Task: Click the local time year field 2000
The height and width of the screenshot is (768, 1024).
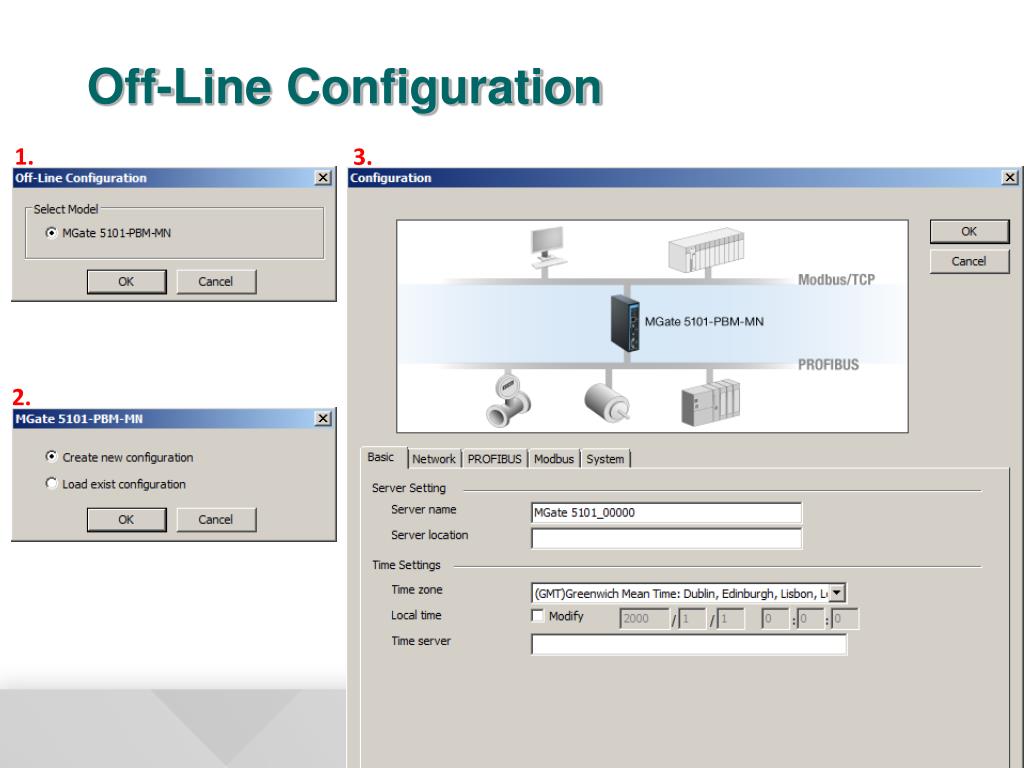Action: tap(644, 618)
